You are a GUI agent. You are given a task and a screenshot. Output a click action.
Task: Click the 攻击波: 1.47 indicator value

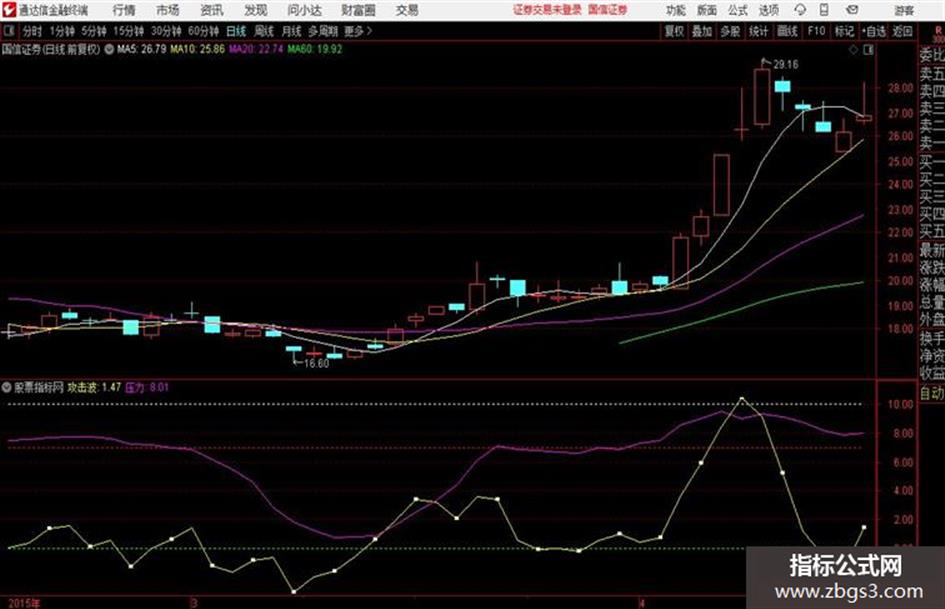[94, 387]
